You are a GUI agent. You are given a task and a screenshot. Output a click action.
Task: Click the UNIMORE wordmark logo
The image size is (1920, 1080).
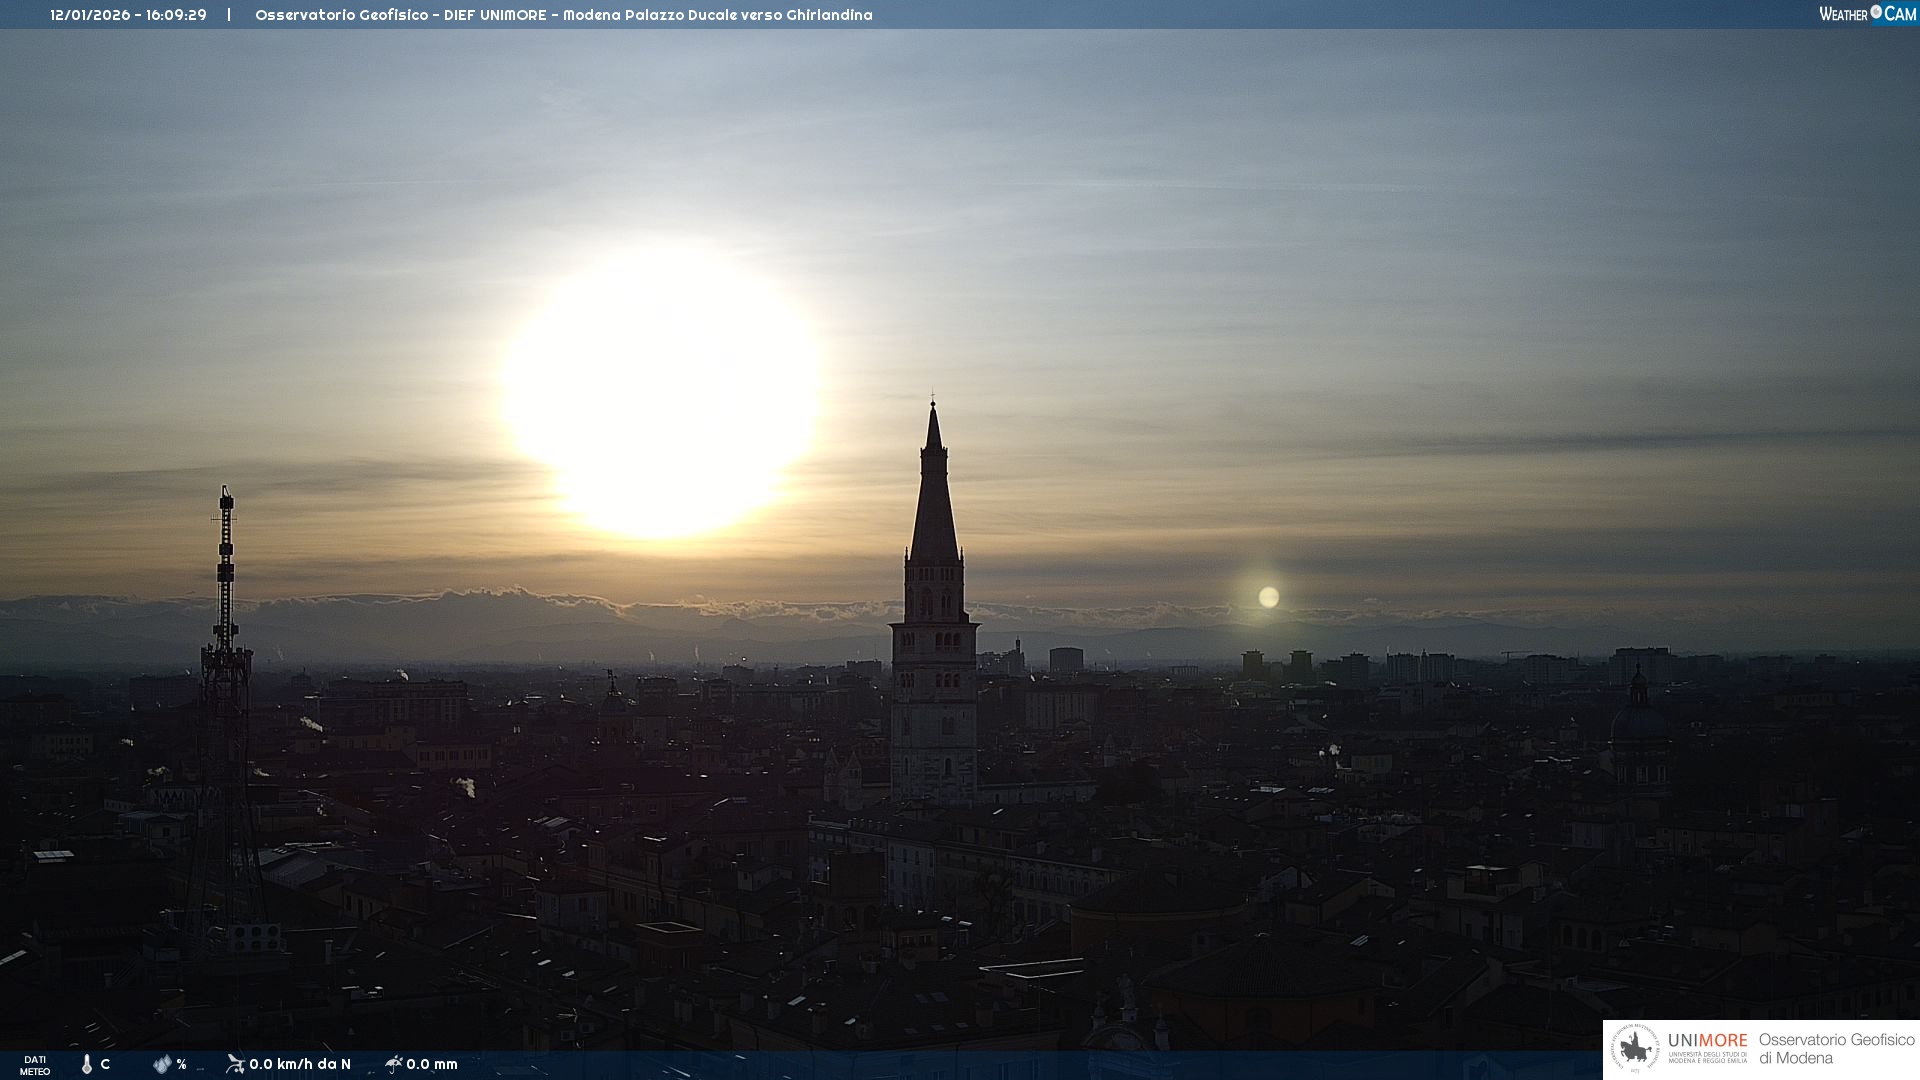click(x=1707, y=1041)
